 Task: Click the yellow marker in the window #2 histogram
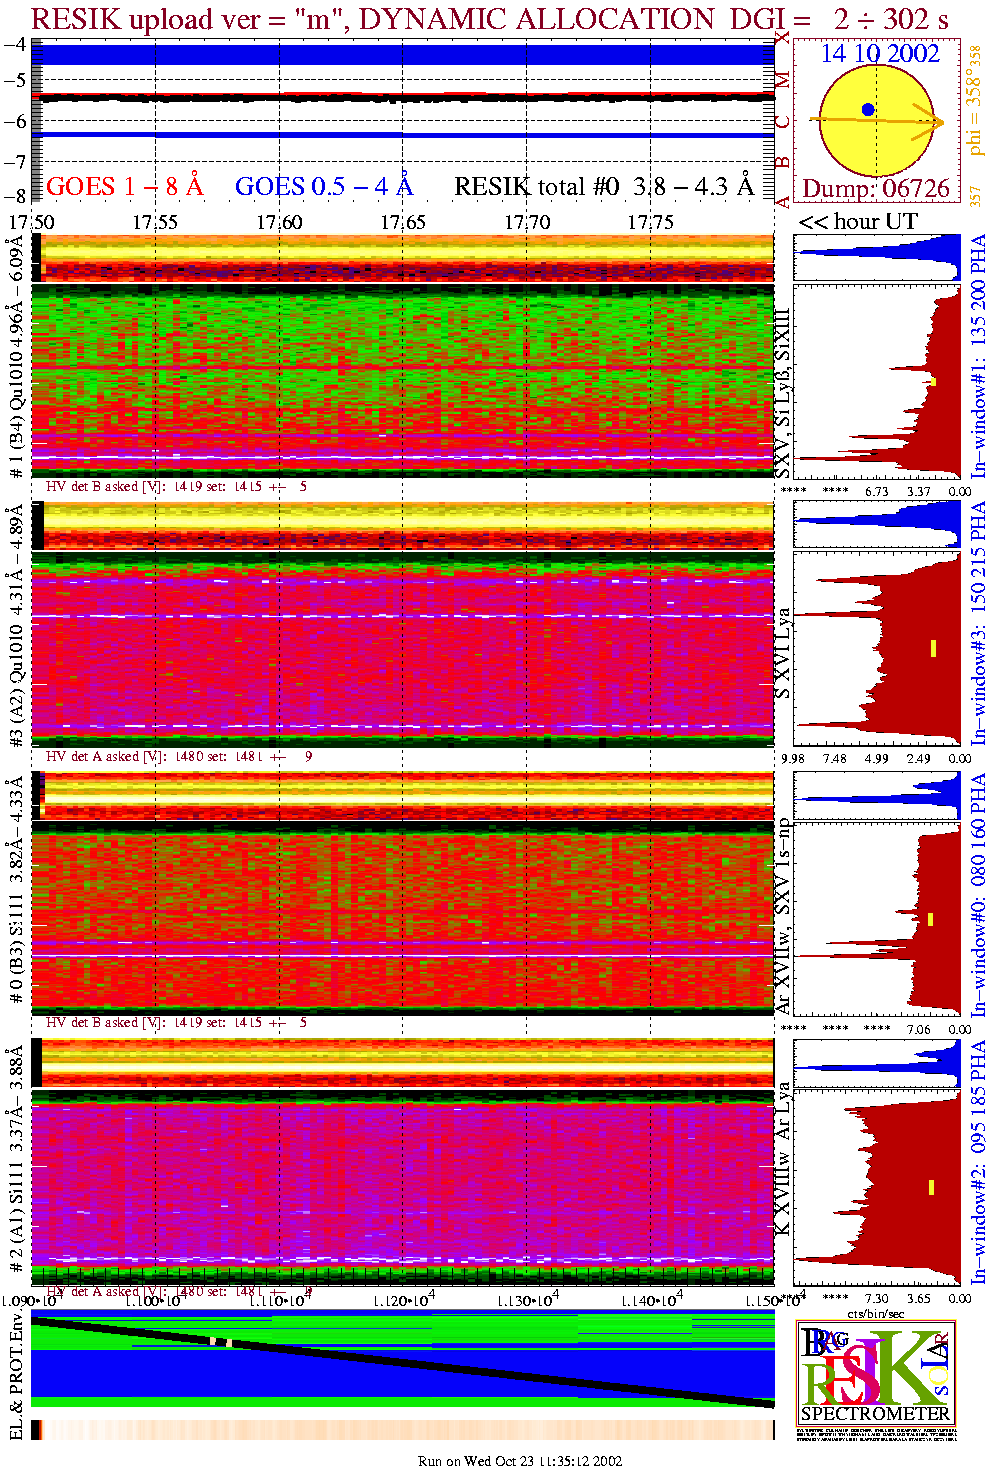tap(931, 1187)
